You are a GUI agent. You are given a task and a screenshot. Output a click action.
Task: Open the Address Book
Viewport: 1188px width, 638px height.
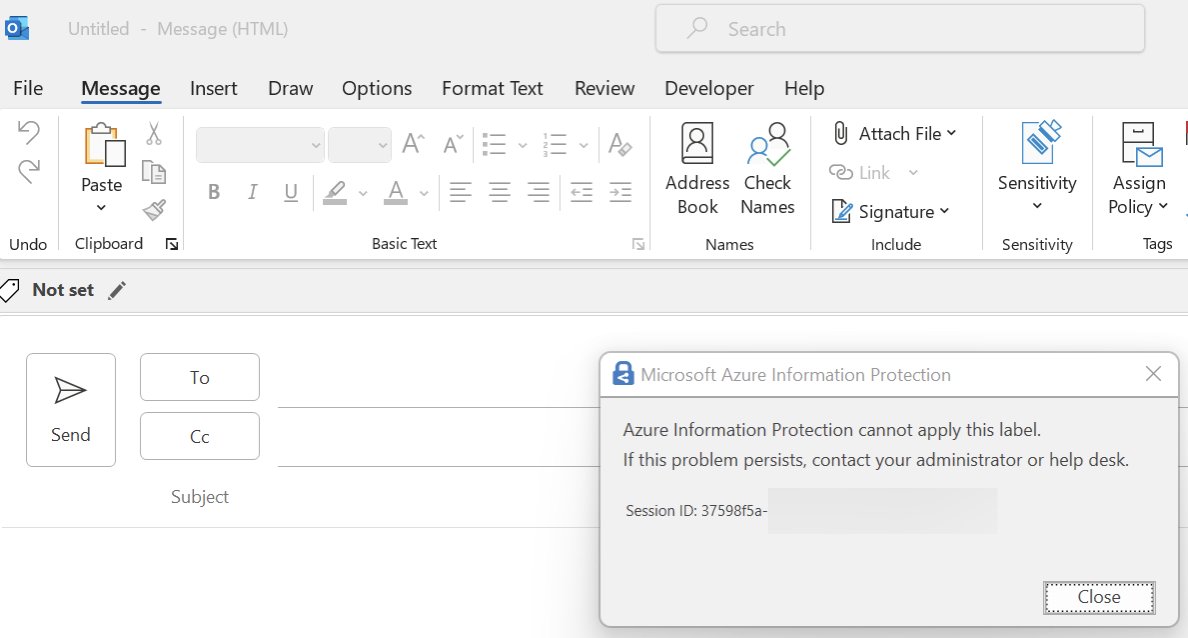coord(697,169)
